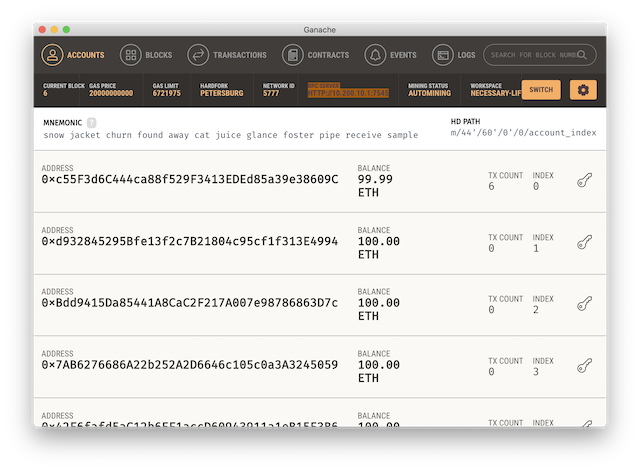The height and width of the screenshot is (471, 640).
Task: Click the Contracts document icon
Action: [293, 55]
